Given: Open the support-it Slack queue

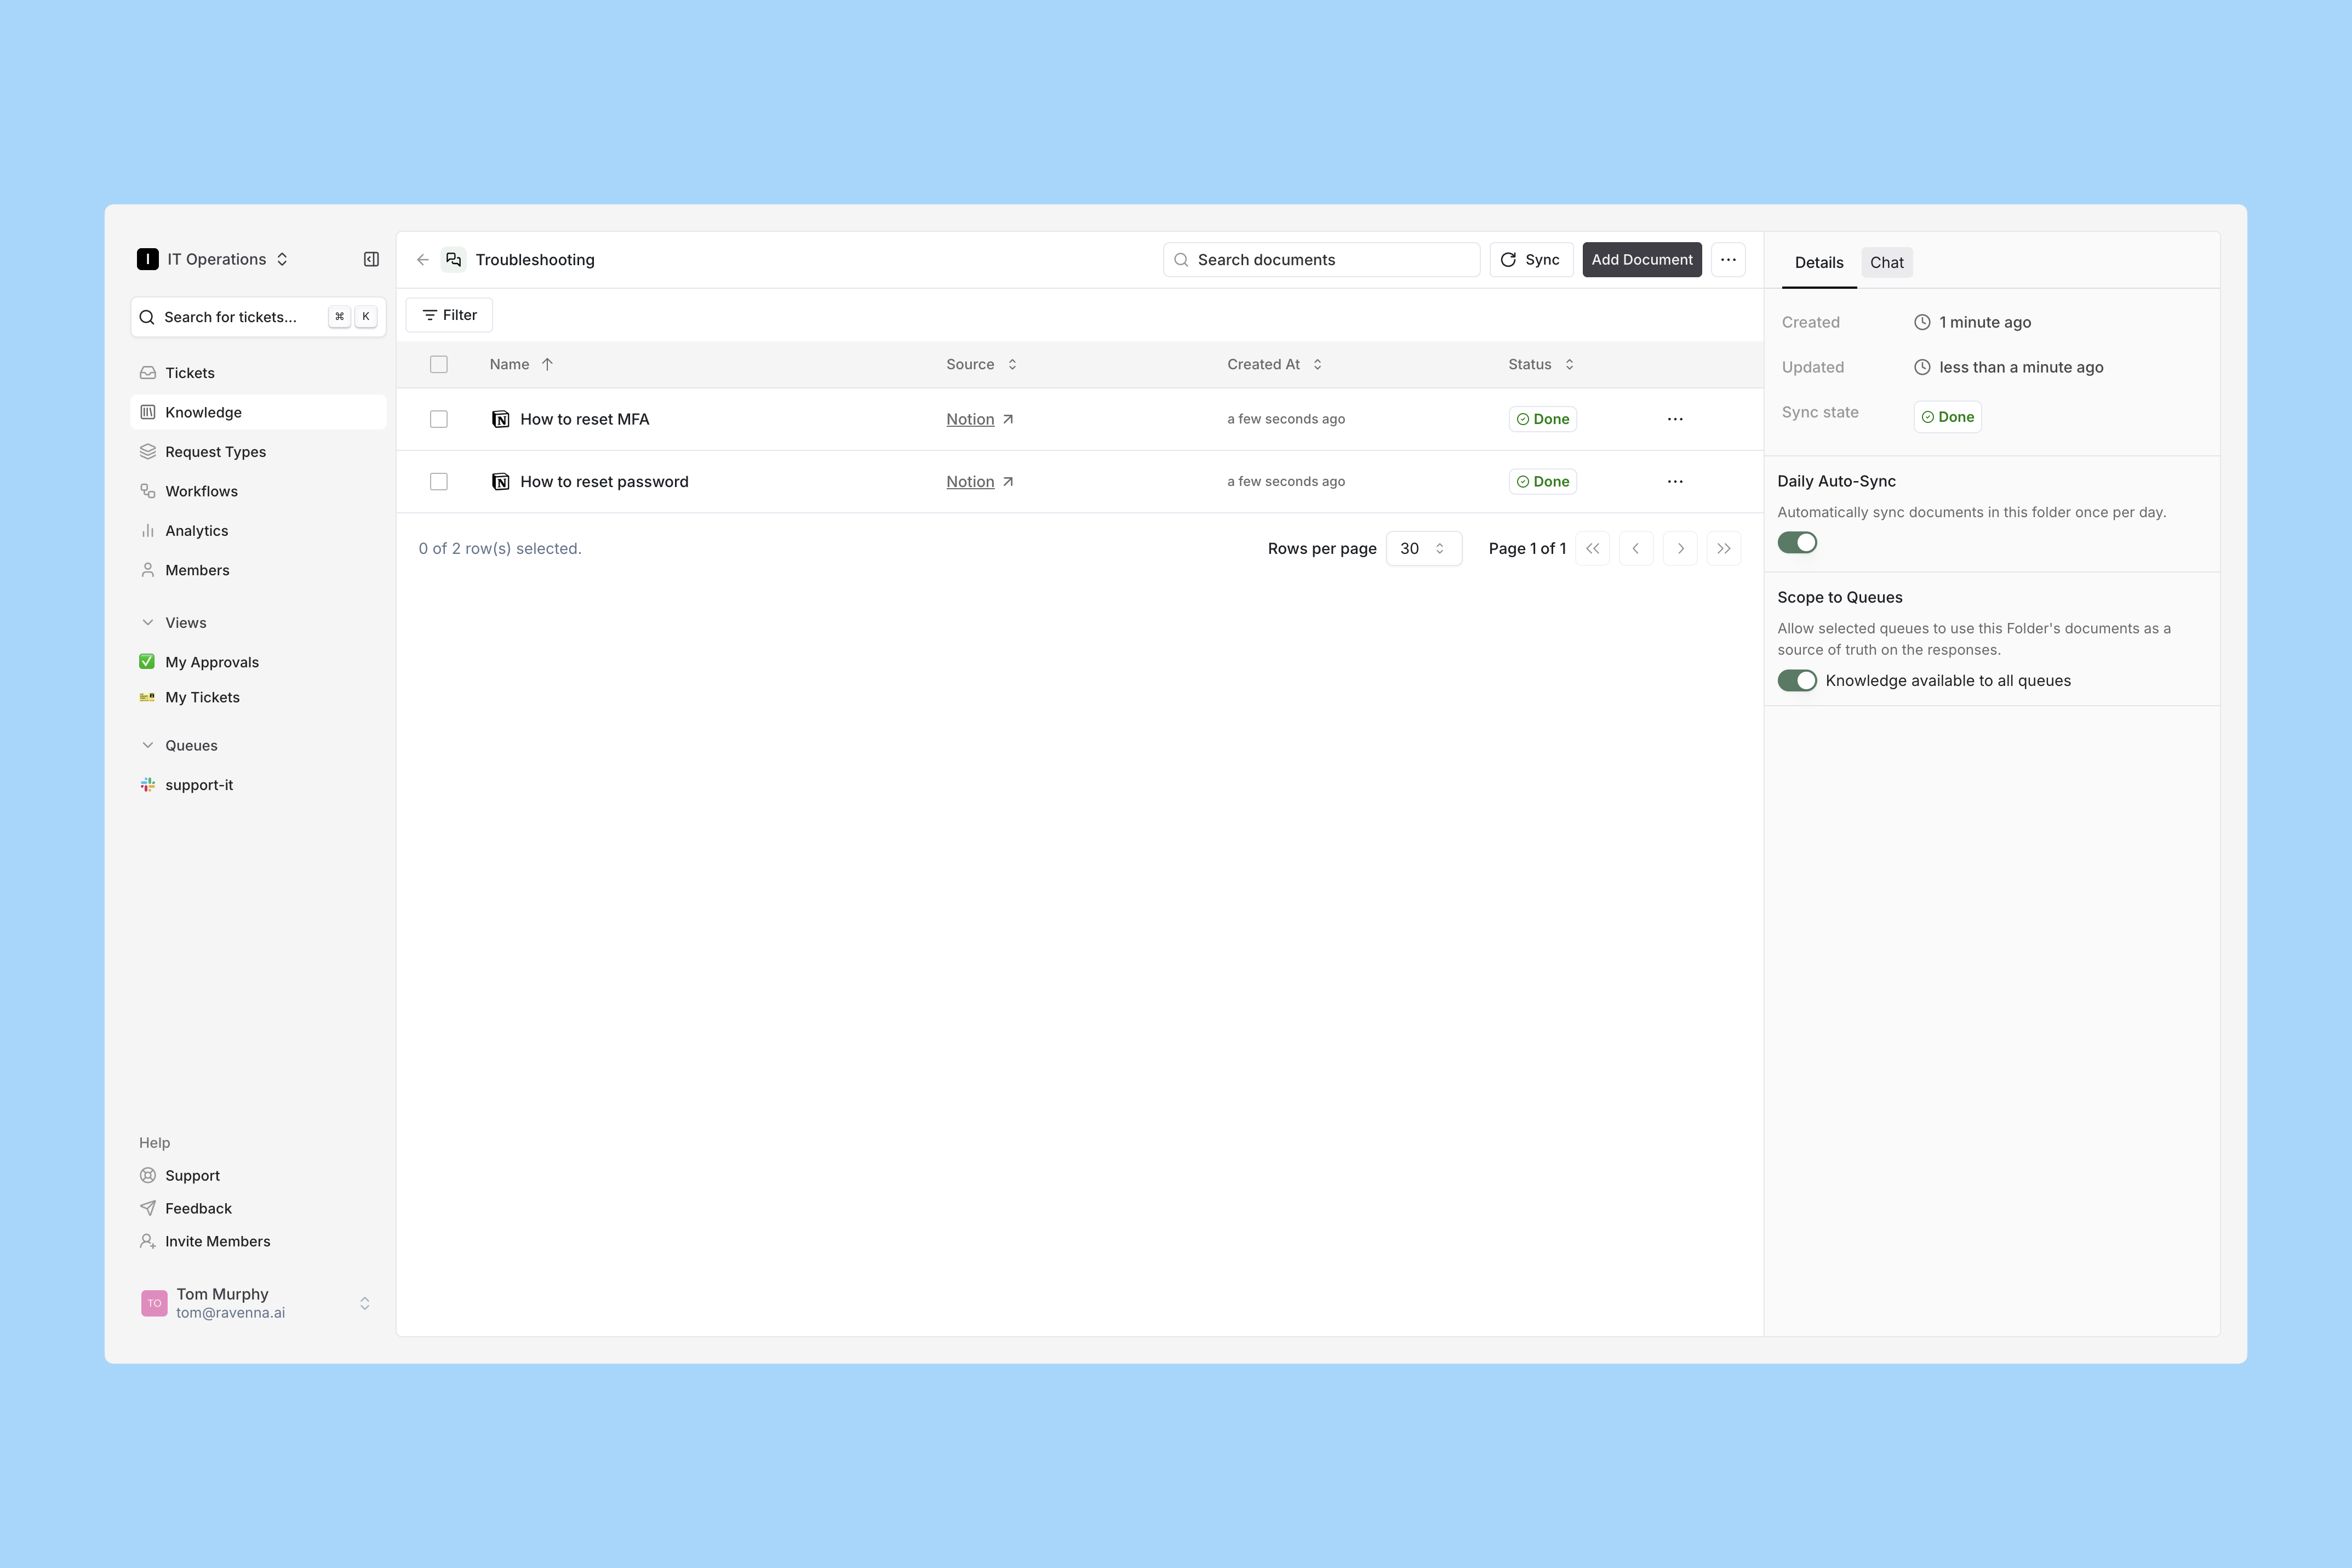Looking at the screenshot, I should (x=199, y=785).
